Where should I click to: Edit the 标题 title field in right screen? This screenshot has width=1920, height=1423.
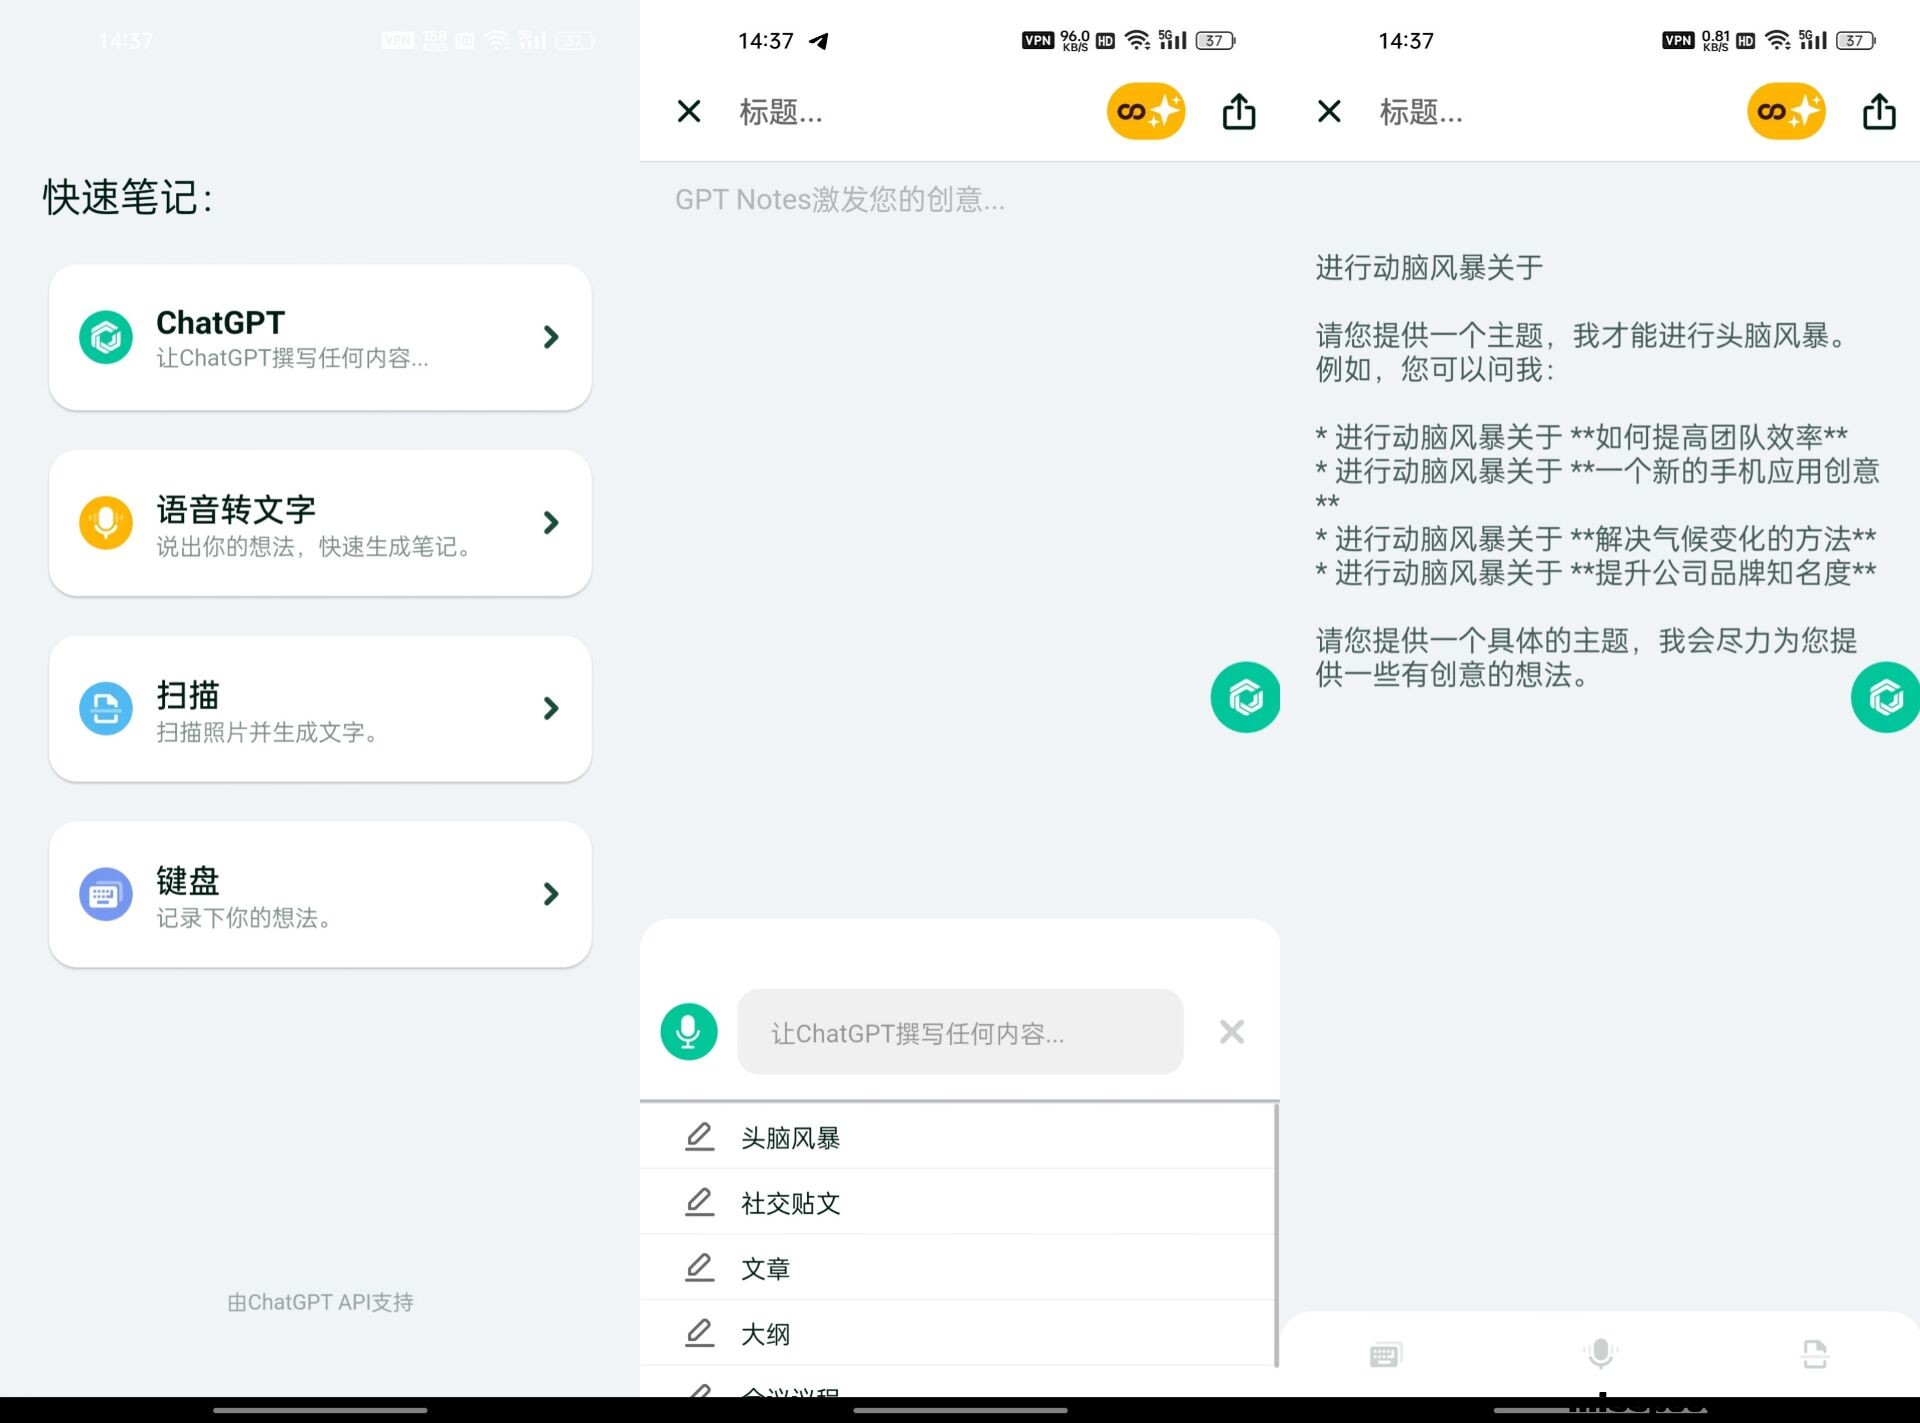pyautogui.click(x=1421, y=112)
